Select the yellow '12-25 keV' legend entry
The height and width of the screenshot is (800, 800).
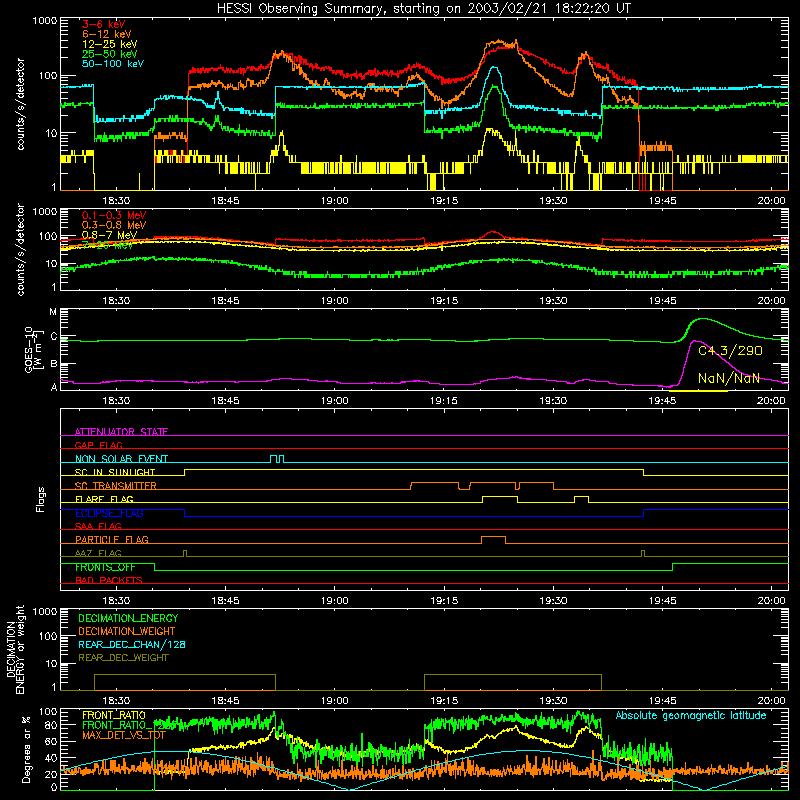coord(110,44)
